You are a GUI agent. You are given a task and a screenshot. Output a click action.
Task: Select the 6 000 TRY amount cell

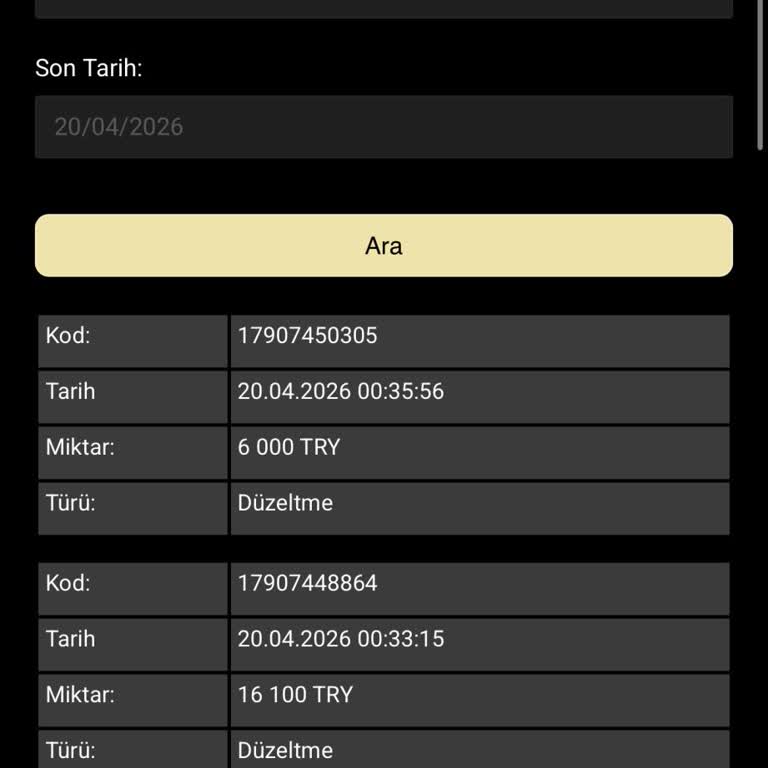(x=289, y=448)
